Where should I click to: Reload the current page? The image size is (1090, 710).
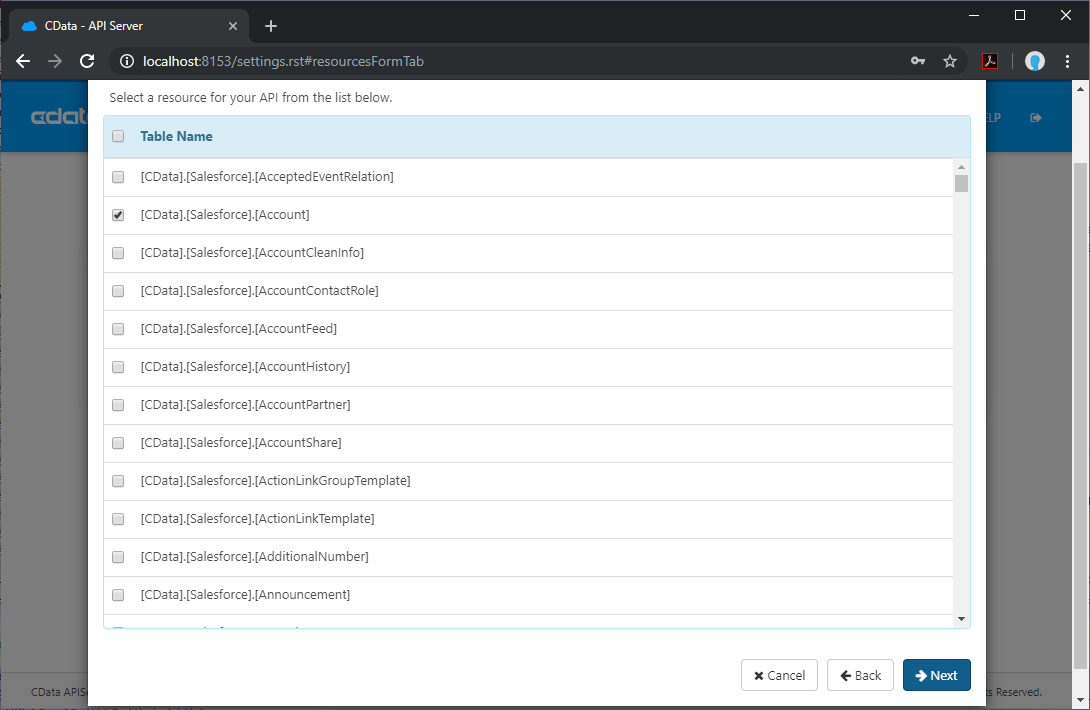point(87,61)
